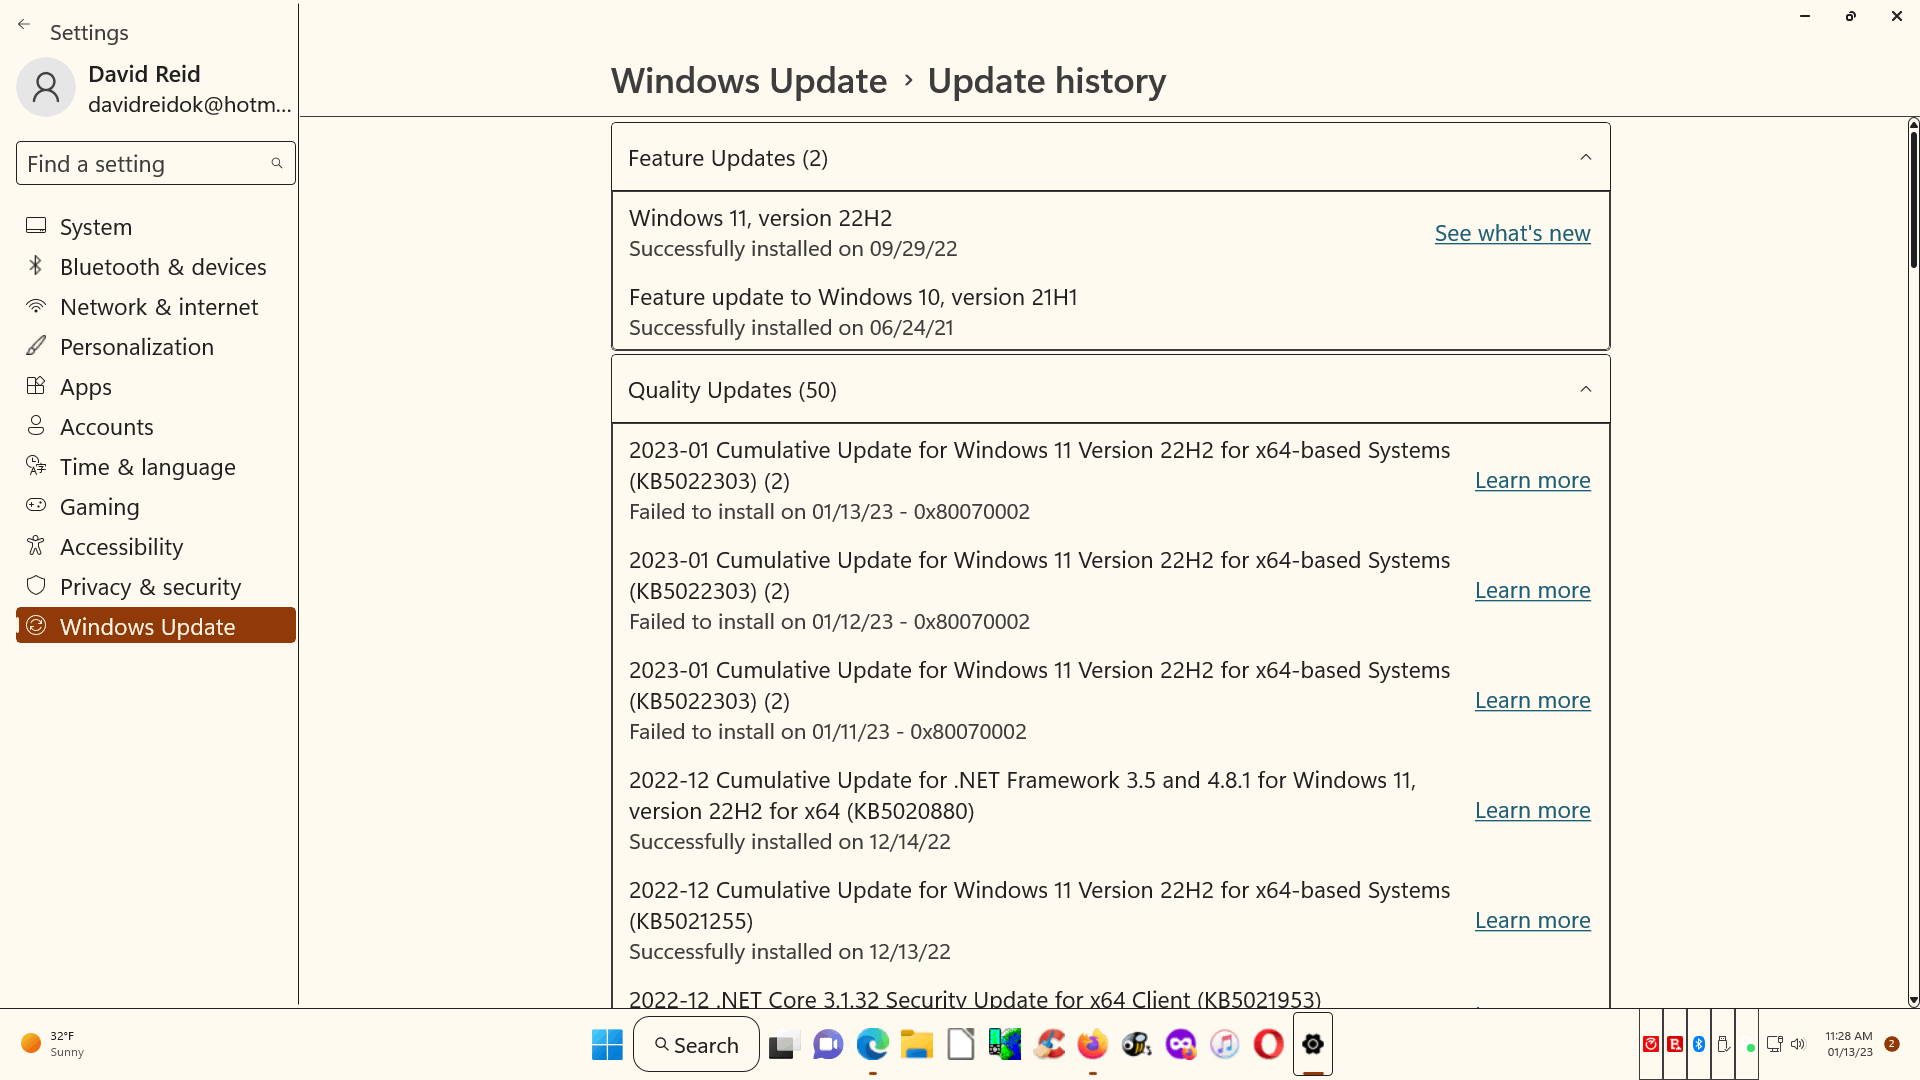Click the search magnifier icon in Find a setting

tap(277, 163)
